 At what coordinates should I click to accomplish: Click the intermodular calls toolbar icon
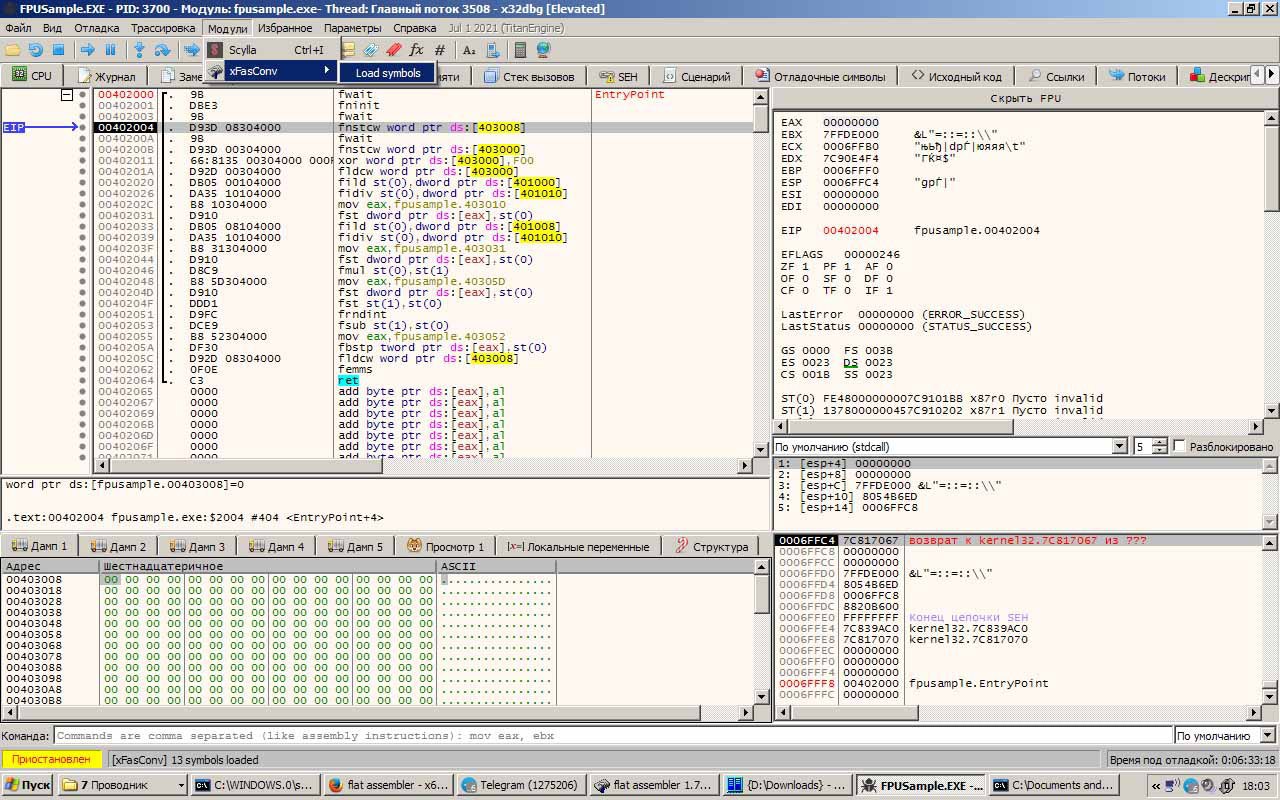tap(491, 49)
